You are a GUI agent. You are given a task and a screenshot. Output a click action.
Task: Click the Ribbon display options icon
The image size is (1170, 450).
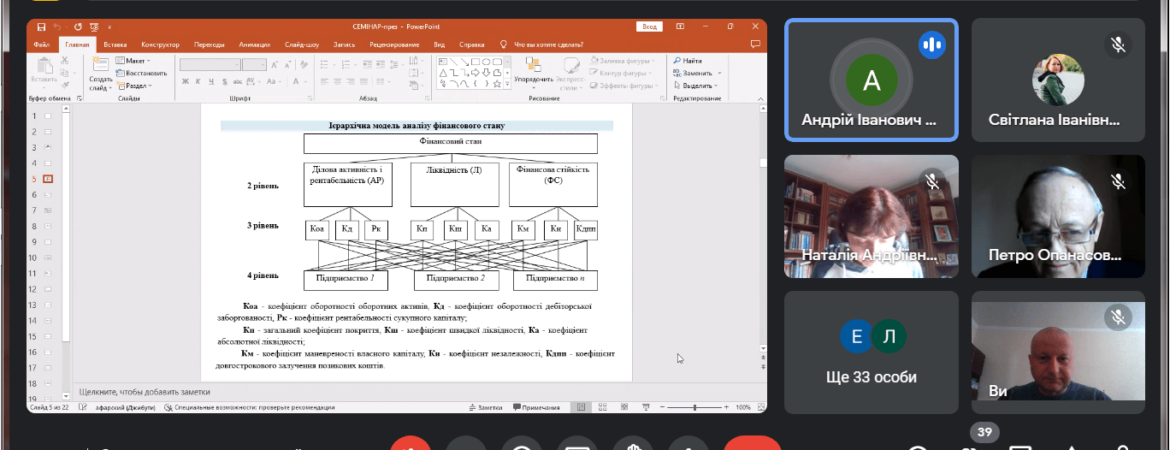coord(680,27)
